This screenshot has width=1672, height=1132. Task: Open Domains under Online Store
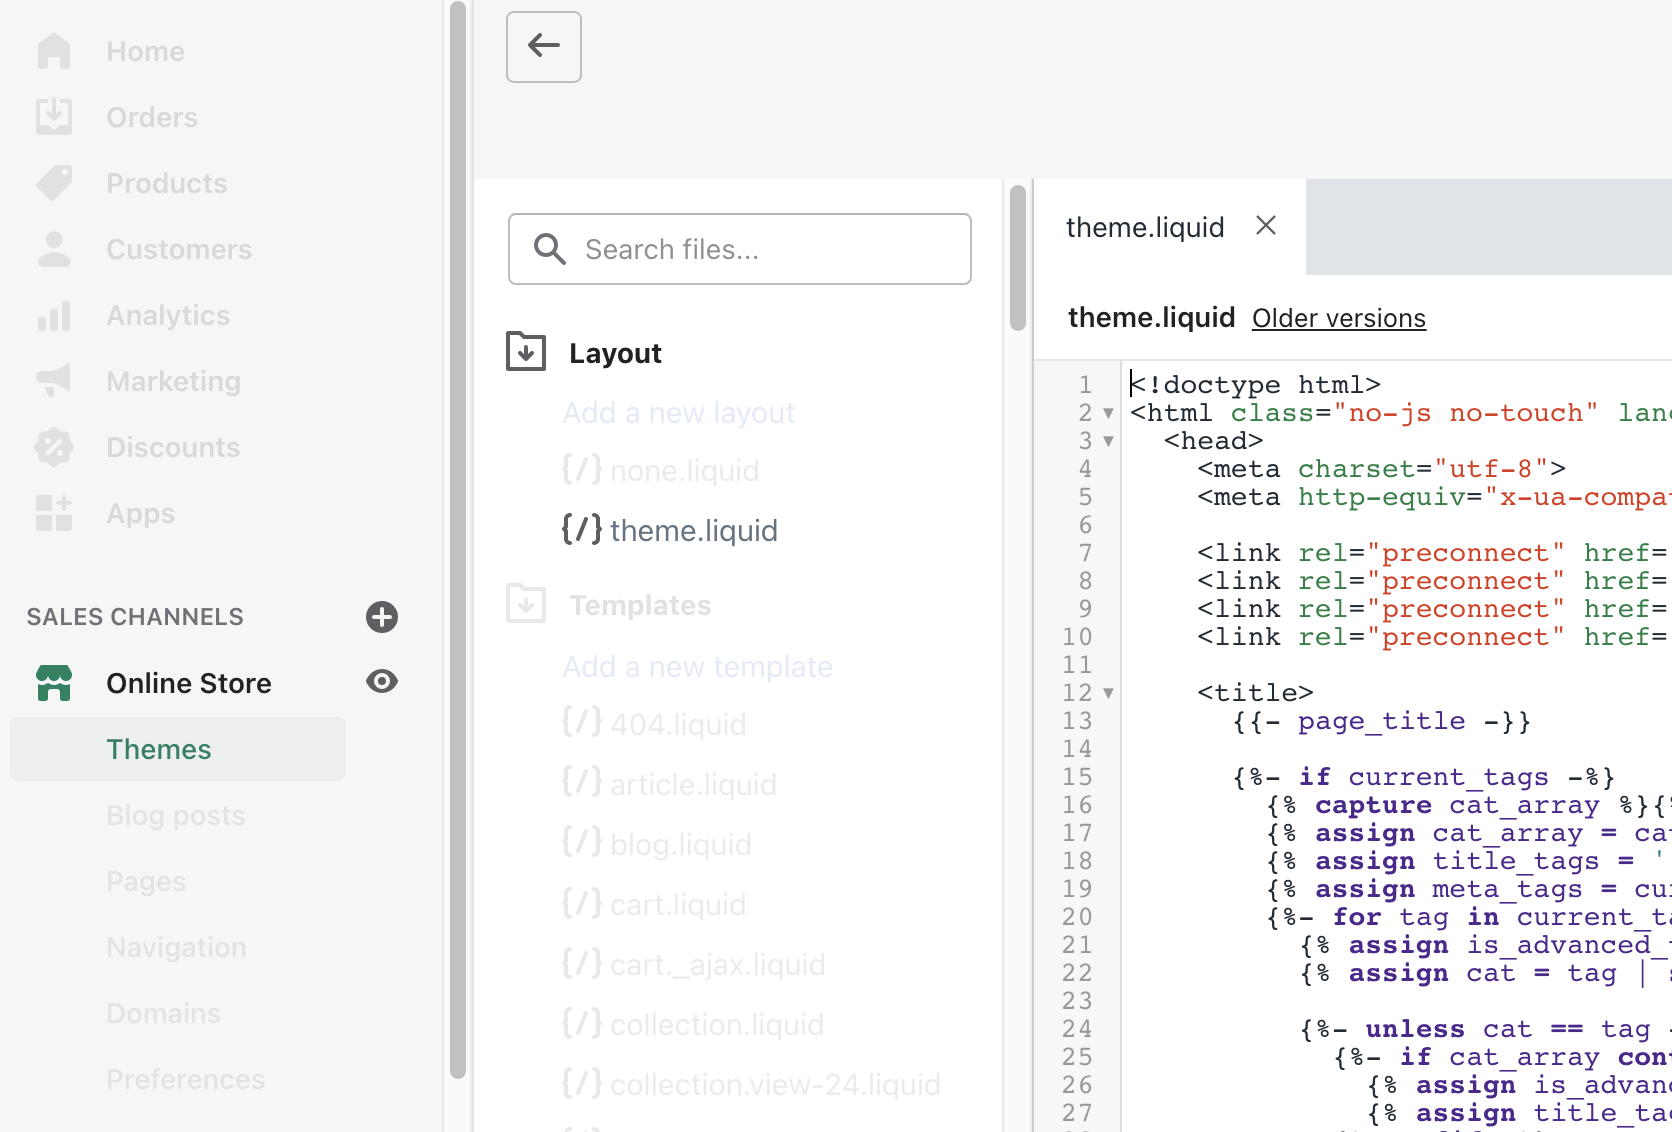point(163,1013)
